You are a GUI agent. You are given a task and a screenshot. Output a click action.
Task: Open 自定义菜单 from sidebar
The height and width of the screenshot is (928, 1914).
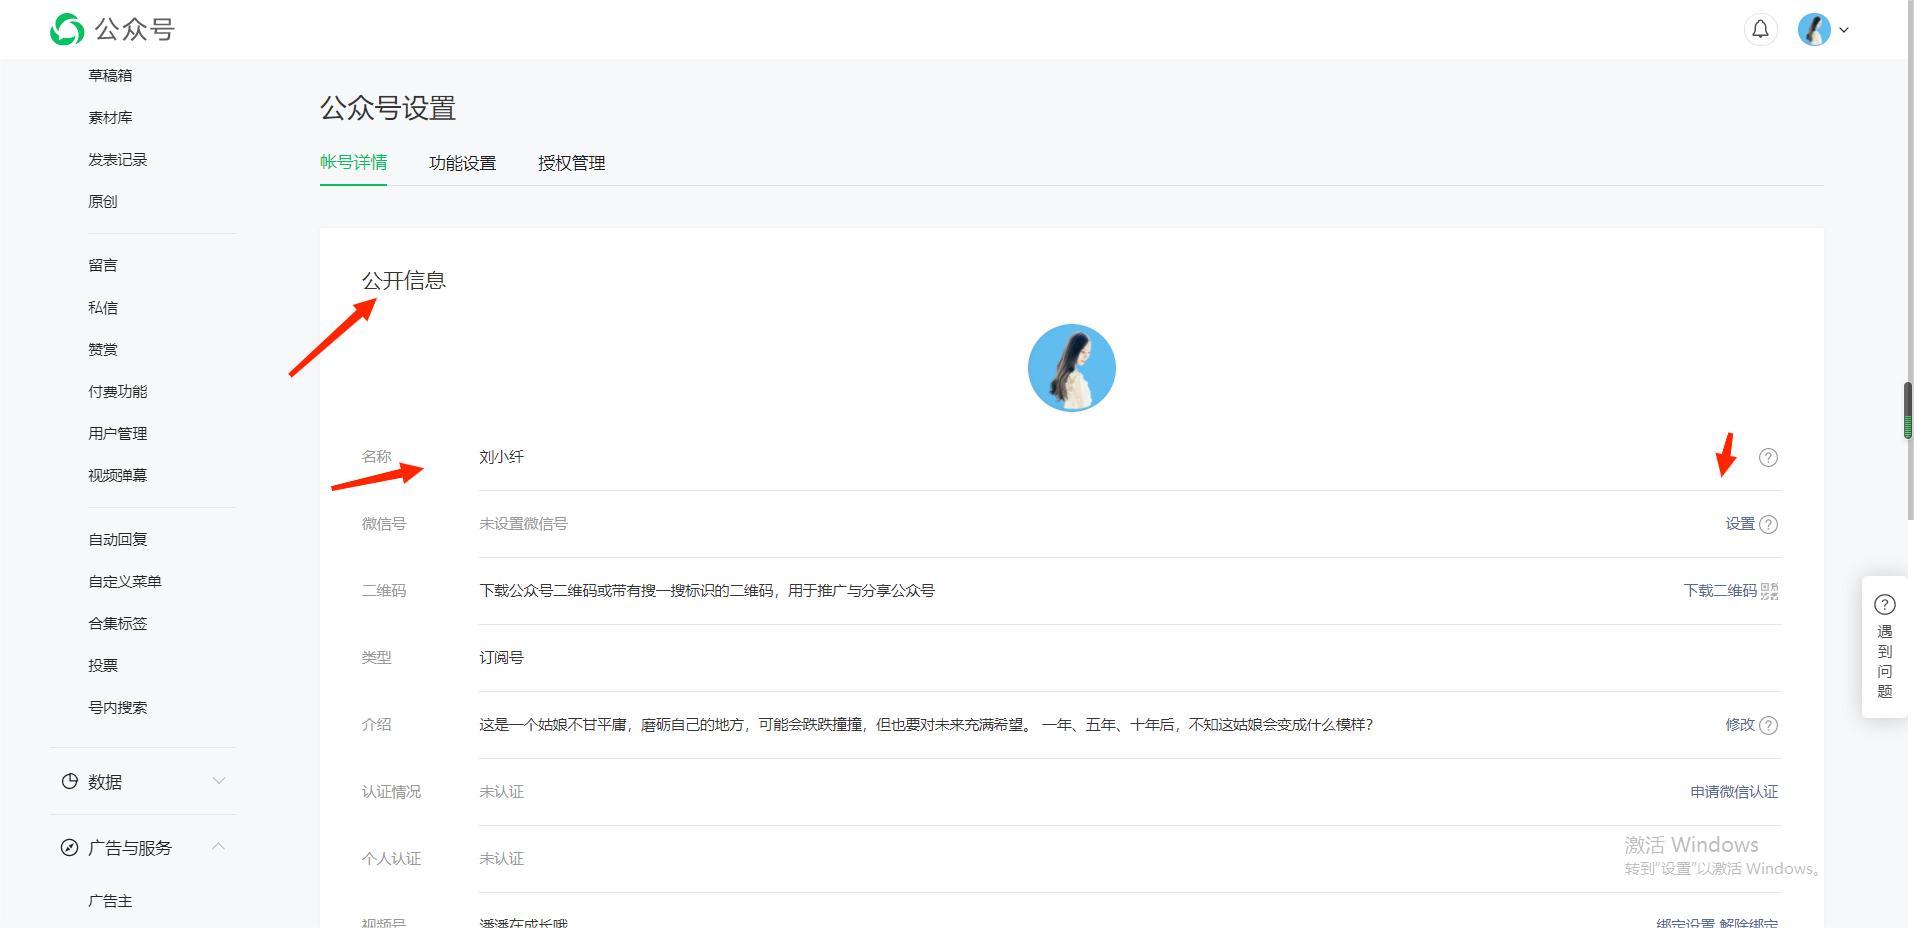point(123,580)
